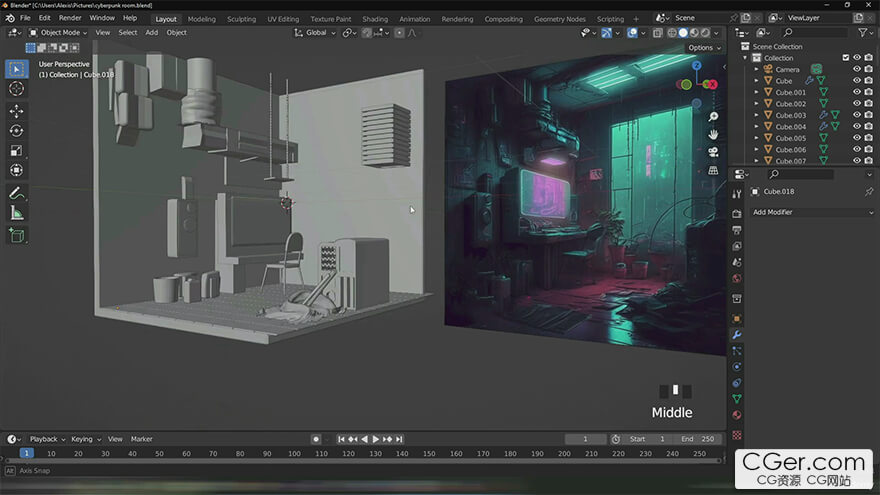This screenshot has width=880, height=495.
Task: Select the Move tool
Action: point(16,111)
